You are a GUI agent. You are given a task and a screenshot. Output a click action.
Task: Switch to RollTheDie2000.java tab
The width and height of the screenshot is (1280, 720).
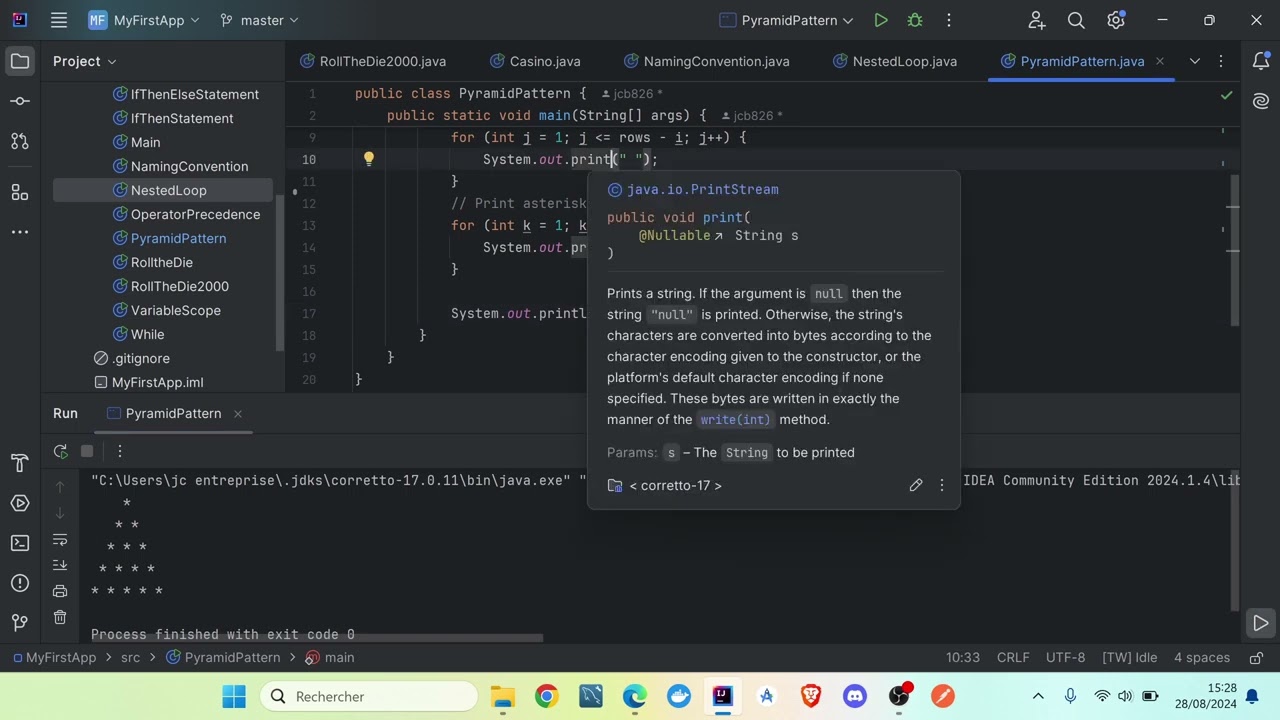373,61
